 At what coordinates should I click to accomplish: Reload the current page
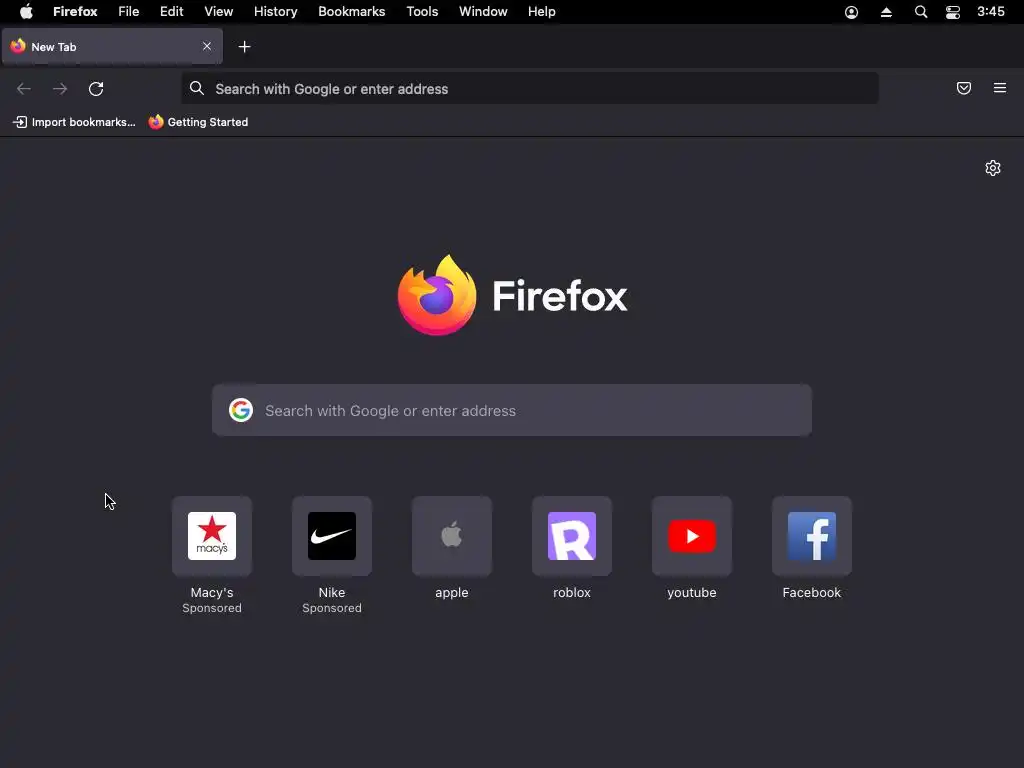96,88
